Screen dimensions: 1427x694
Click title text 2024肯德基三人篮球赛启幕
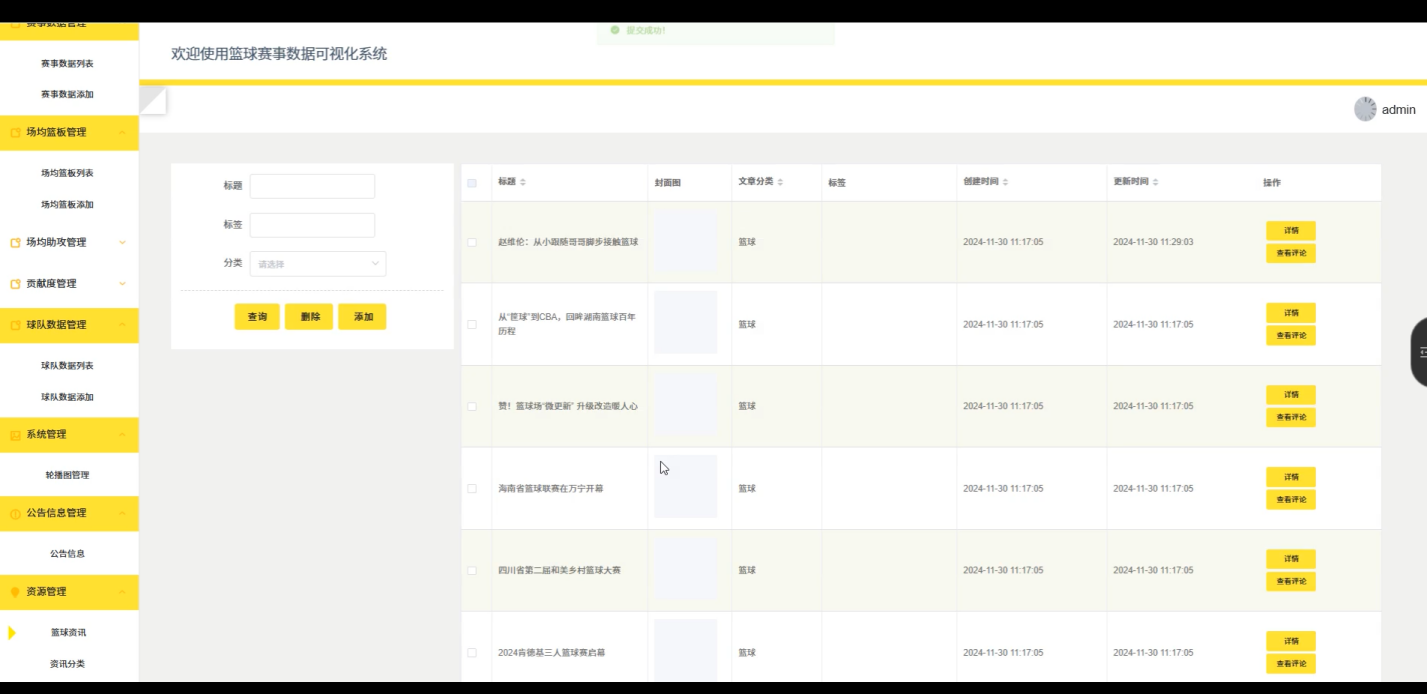(x=551, y=652)
